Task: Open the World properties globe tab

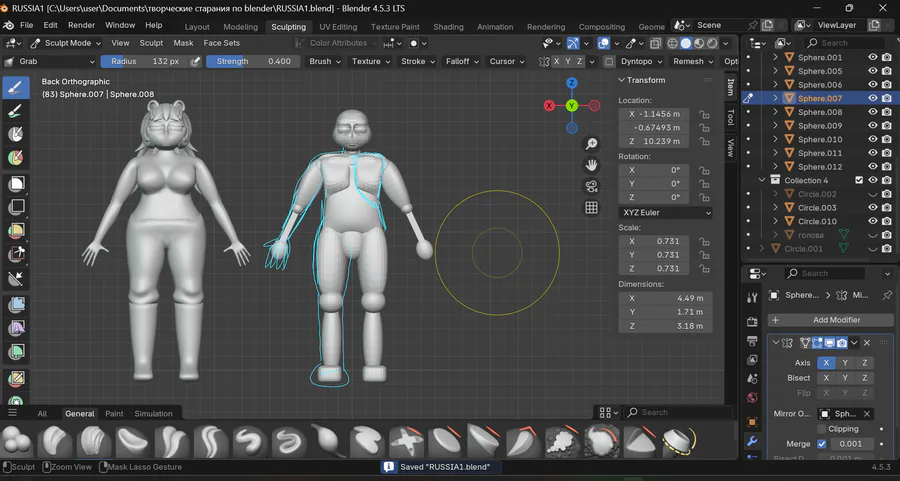Action: (x=752, y=398)
